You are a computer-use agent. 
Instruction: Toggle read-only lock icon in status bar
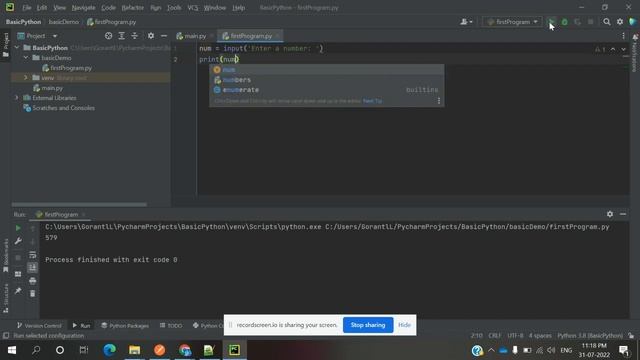click(631, 336)
